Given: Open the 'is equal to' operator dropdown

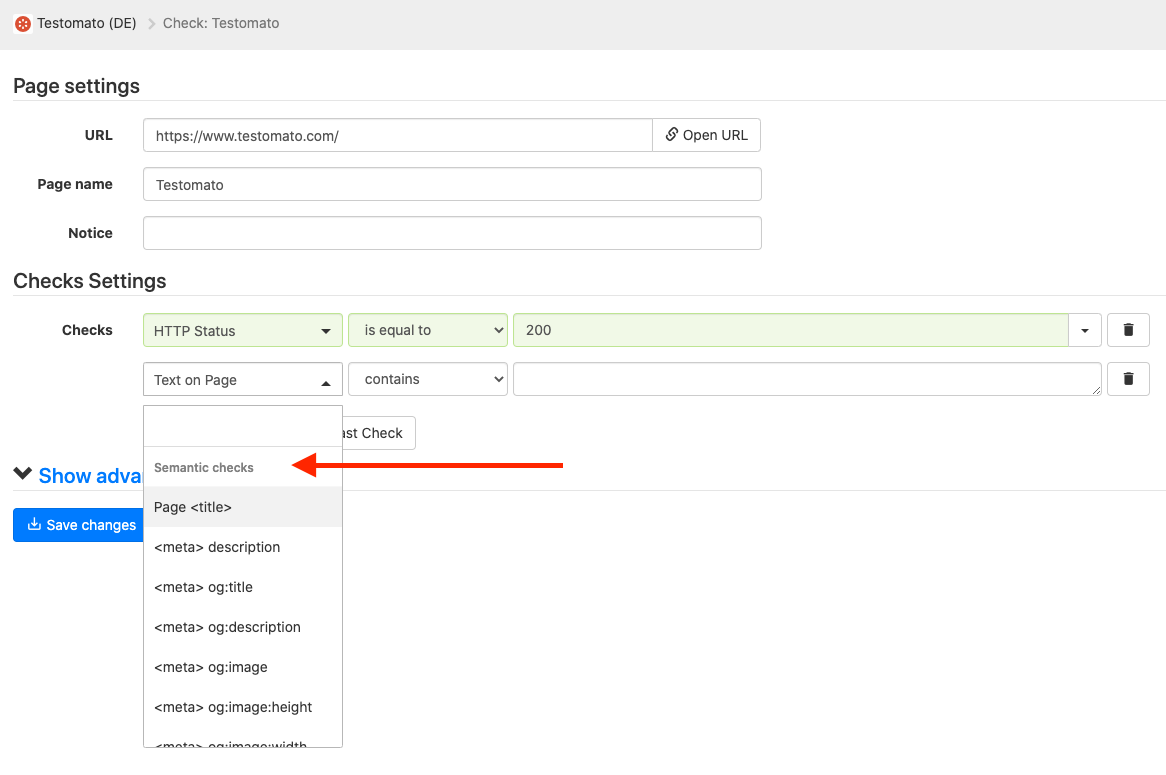Looking at the screenshot, I should [x=428, y=330].
